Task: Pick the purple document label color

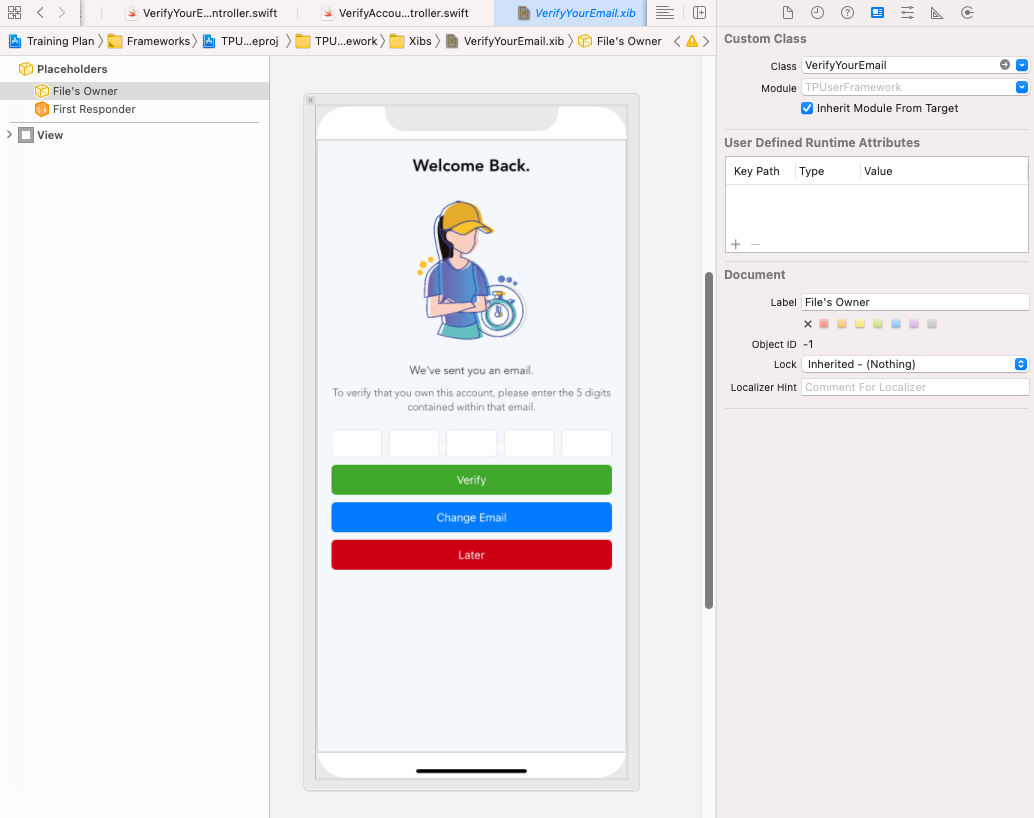Action: [914, 324]
